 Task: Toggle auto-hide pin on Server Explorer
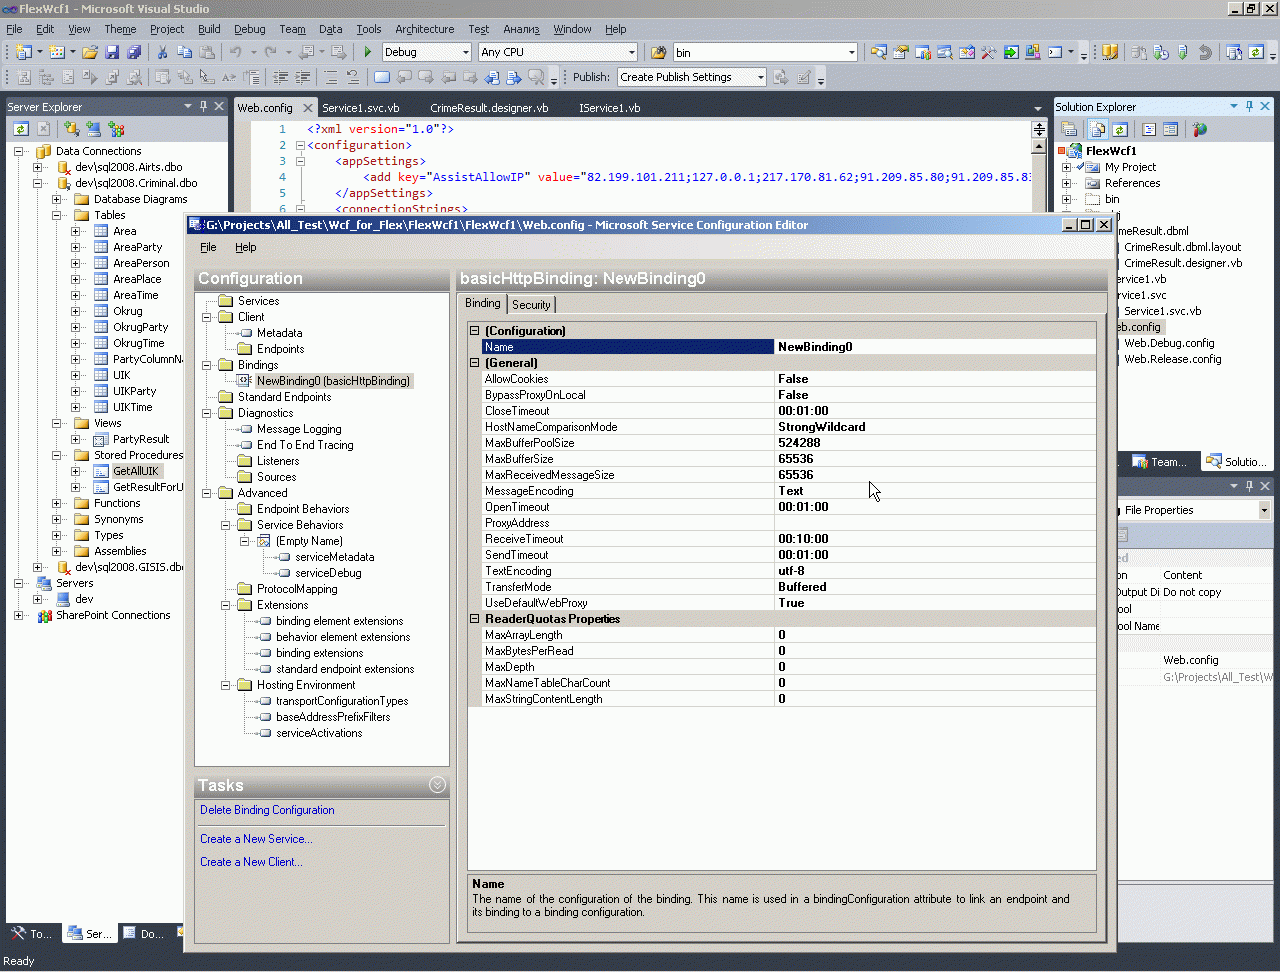pos(204,106)
